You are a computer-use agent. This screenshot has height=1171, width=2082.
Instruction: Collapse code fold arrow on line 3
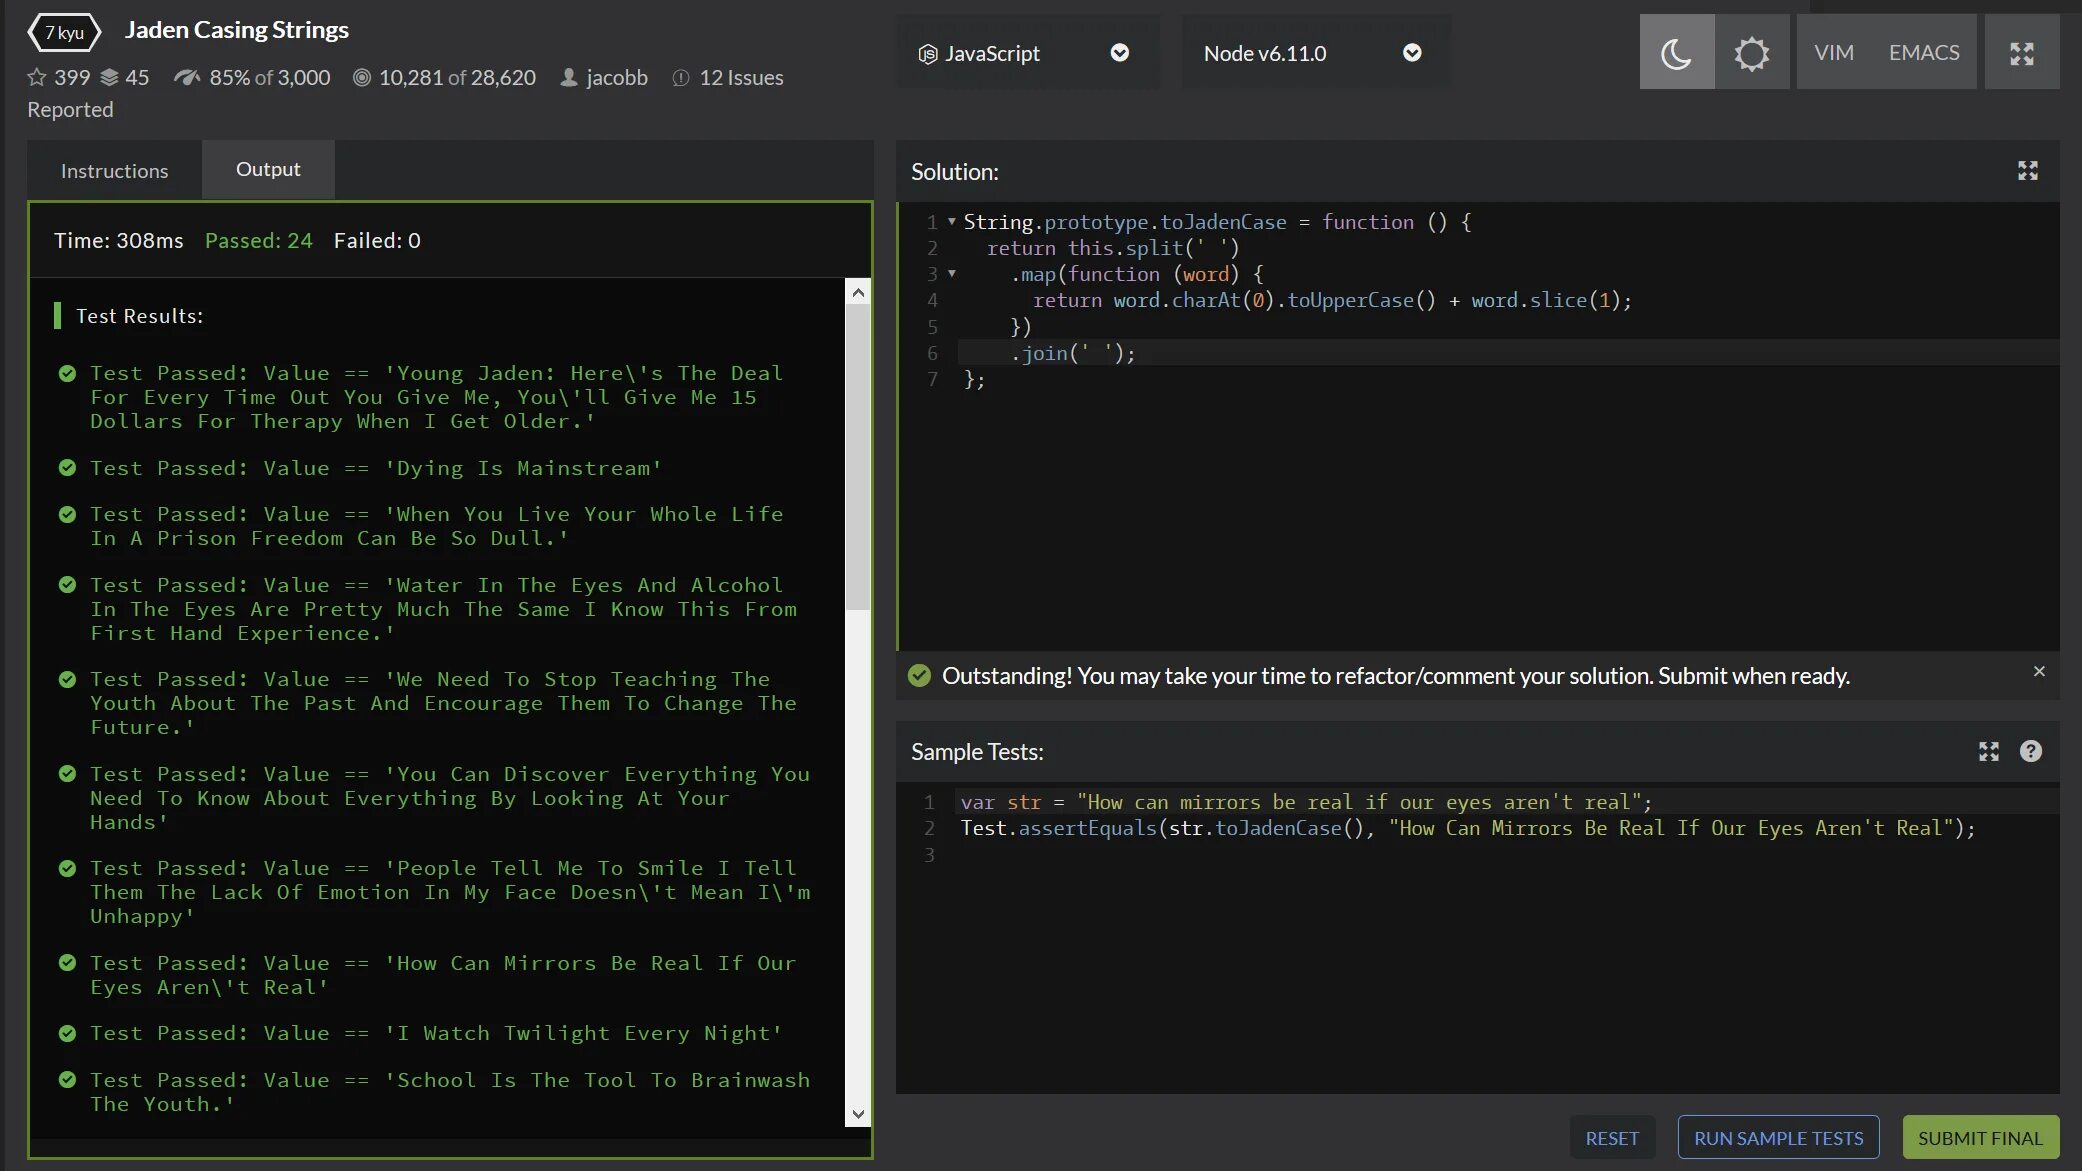952,273
